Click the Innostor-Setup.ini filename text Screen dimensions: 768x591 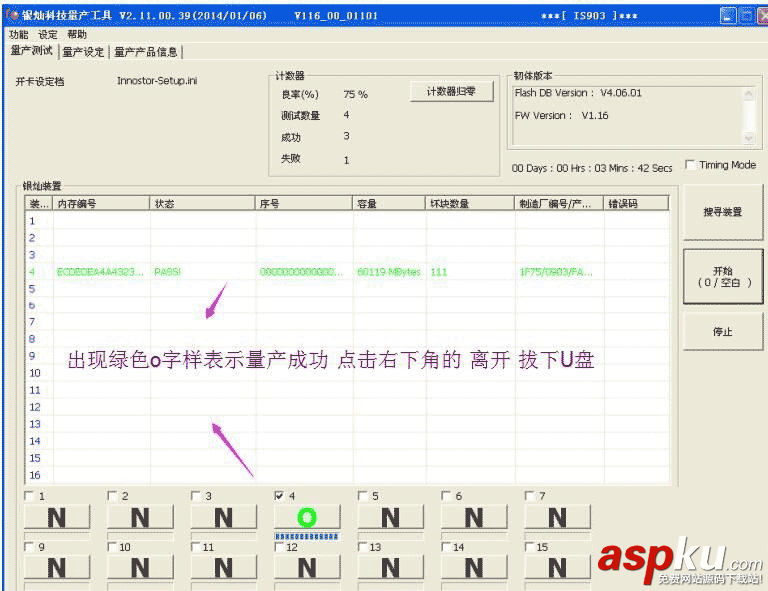click(x=157, y=81)
